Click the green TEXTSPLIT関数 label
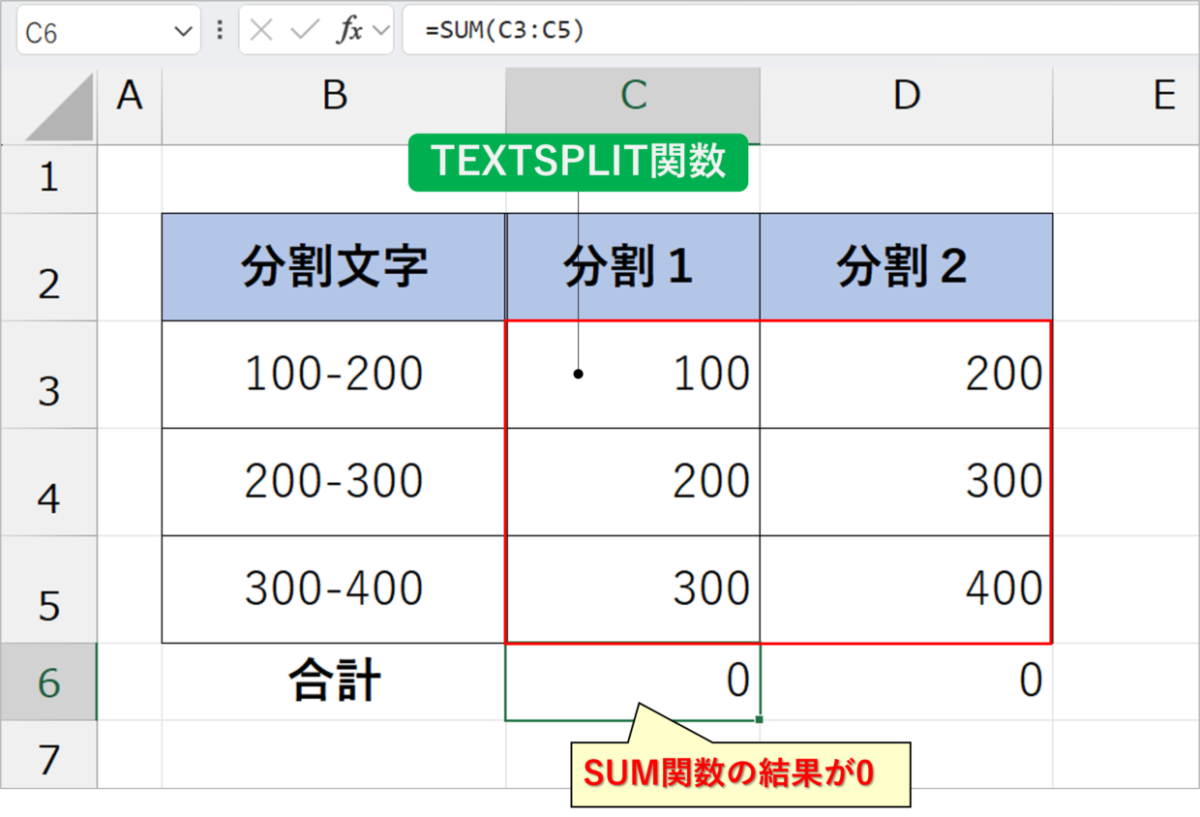This screenshot has width=1200, height=817. tap(578, 162)
